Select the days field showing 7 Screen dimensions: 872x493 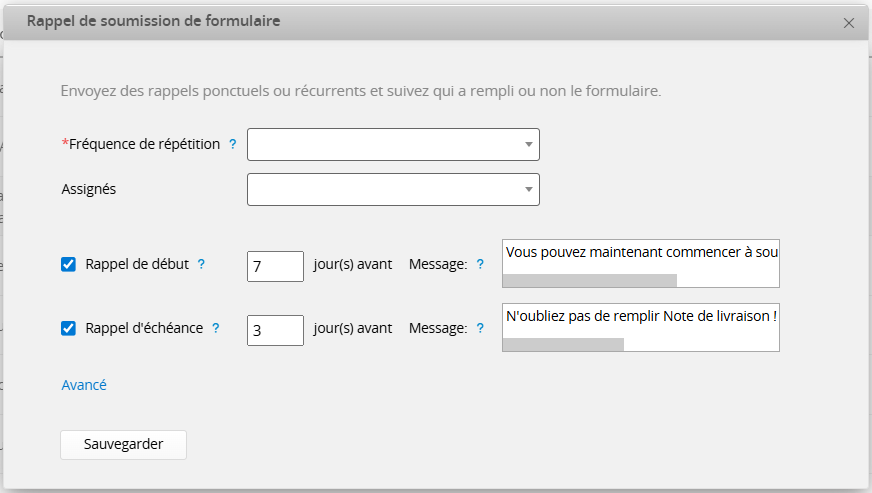pyautogui.click(x=275, y=266)
